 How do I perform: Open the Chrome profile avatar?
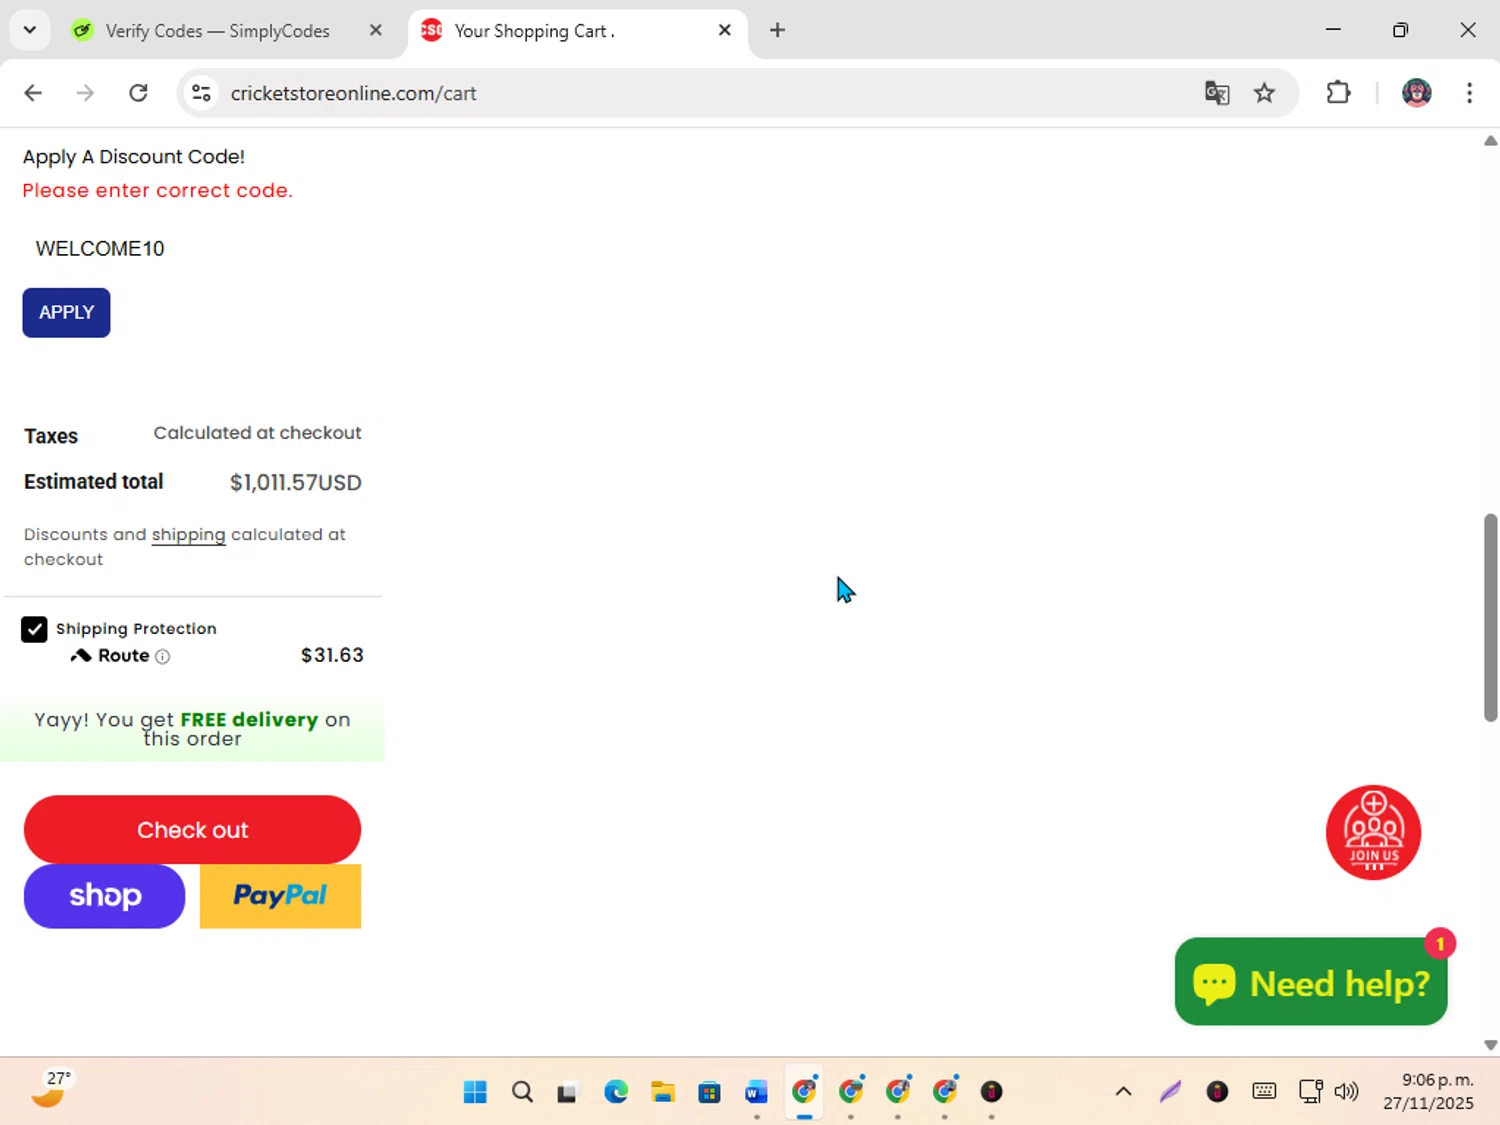click(x=1416, y=93)
